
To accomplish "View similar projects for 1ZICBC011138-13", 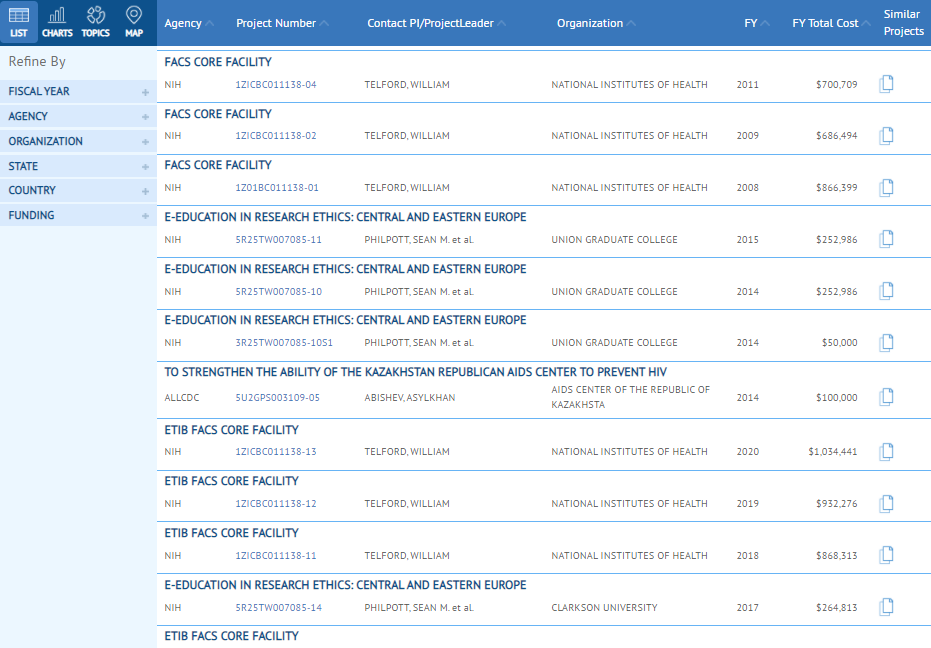I will click(x=886, y=452).
